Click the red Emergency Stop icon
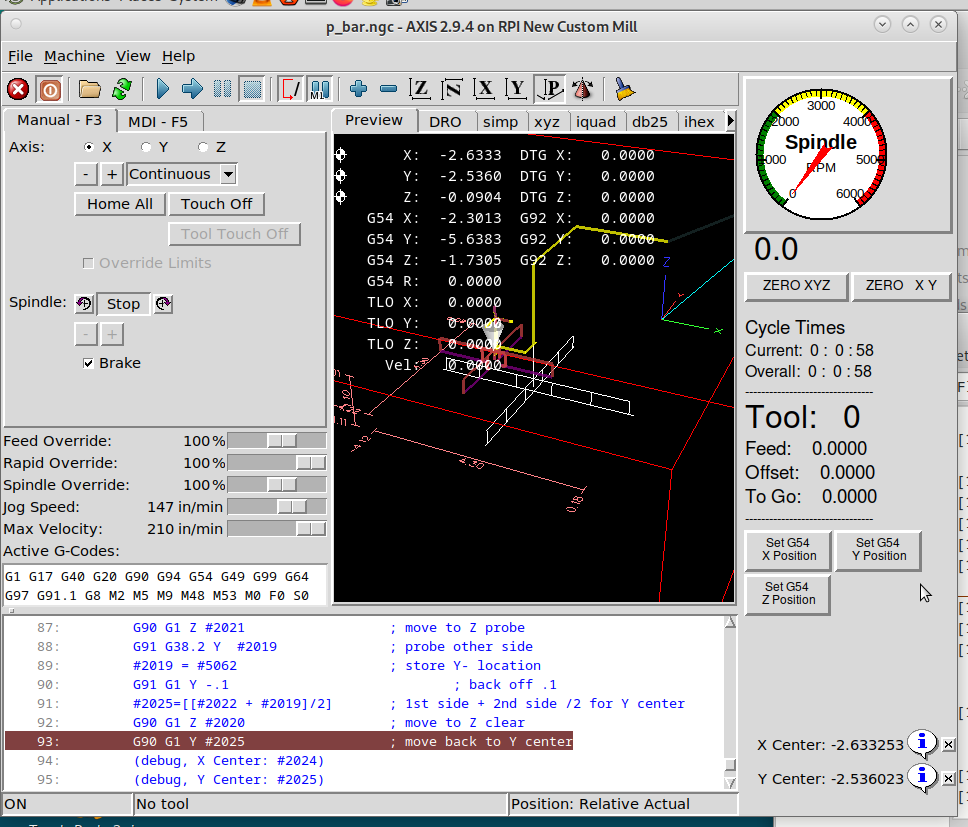This screenshot has height=827, width=968. click(18, 89)
